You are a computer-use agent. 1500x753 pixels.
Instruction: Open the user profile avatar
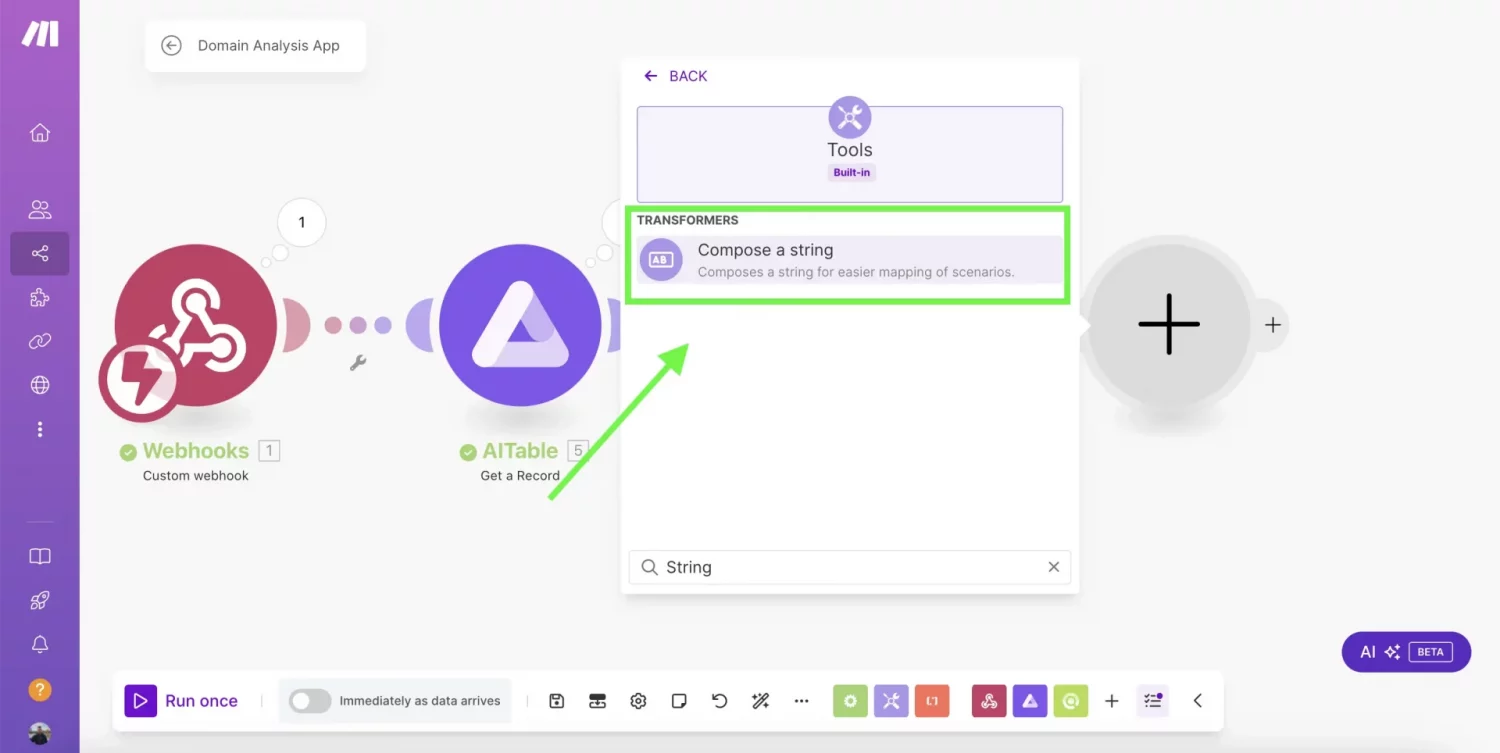(40, 733)
